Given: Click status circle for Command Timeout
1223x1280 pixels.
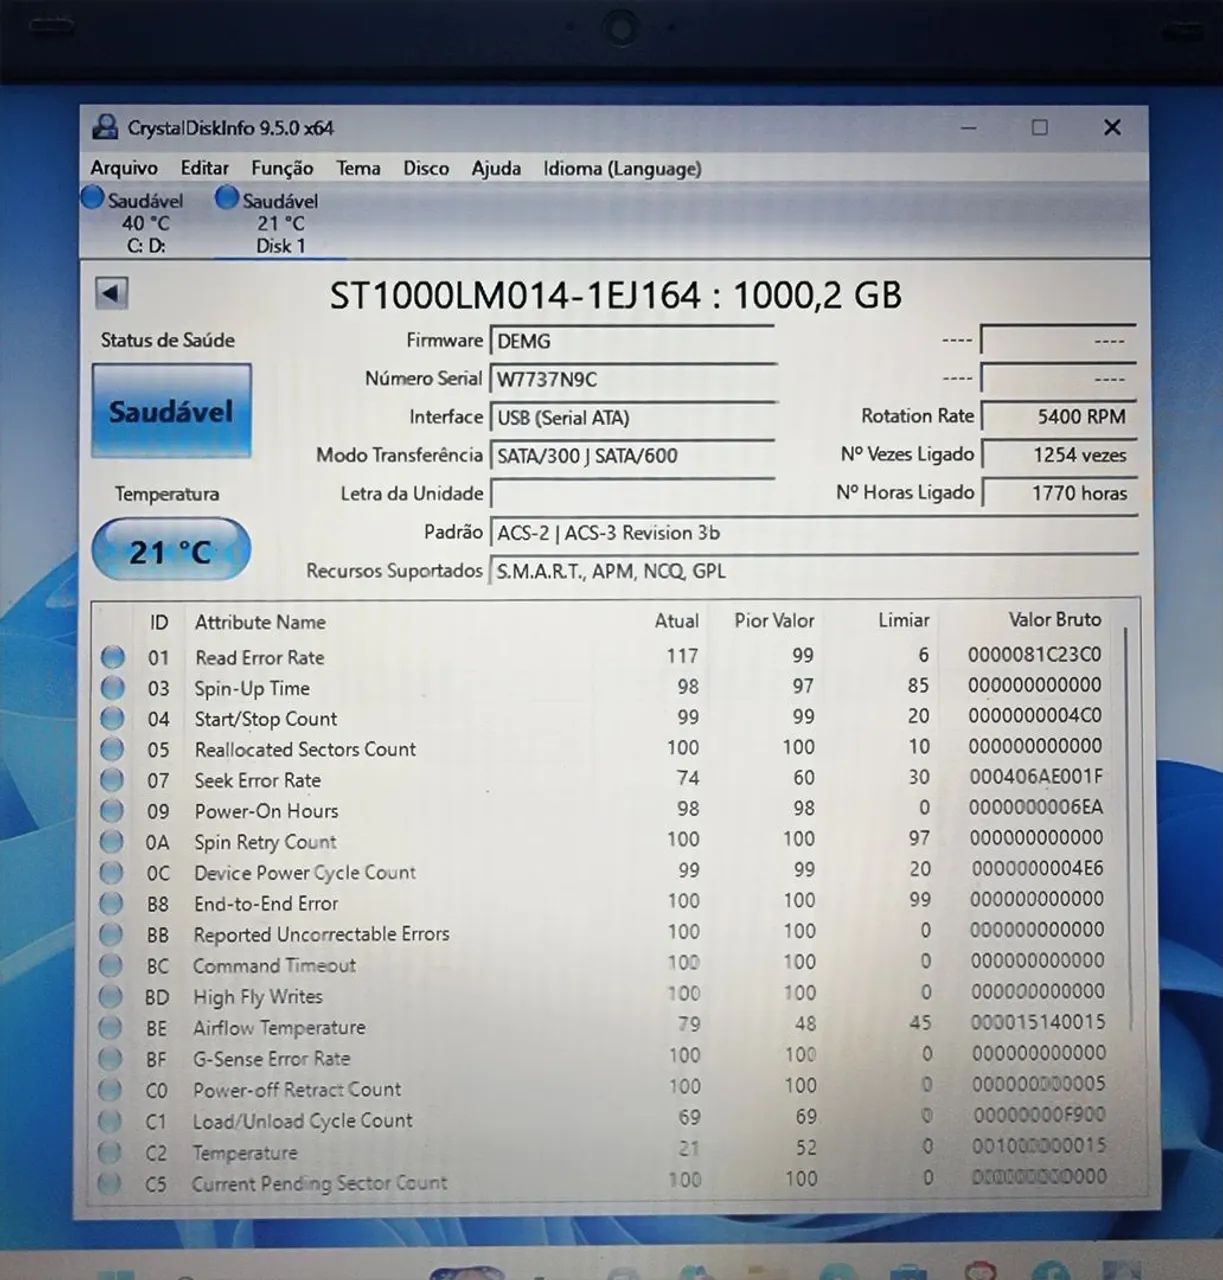Looking at the screenshot, I should click(x=112, y=966).
